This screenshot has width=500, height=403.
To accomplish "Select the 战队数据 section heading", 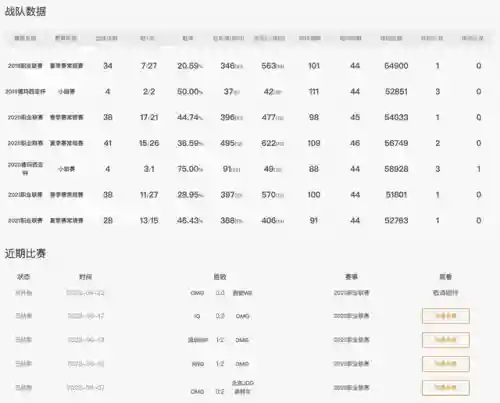I will pyautogui.click(x=25, y=11).
